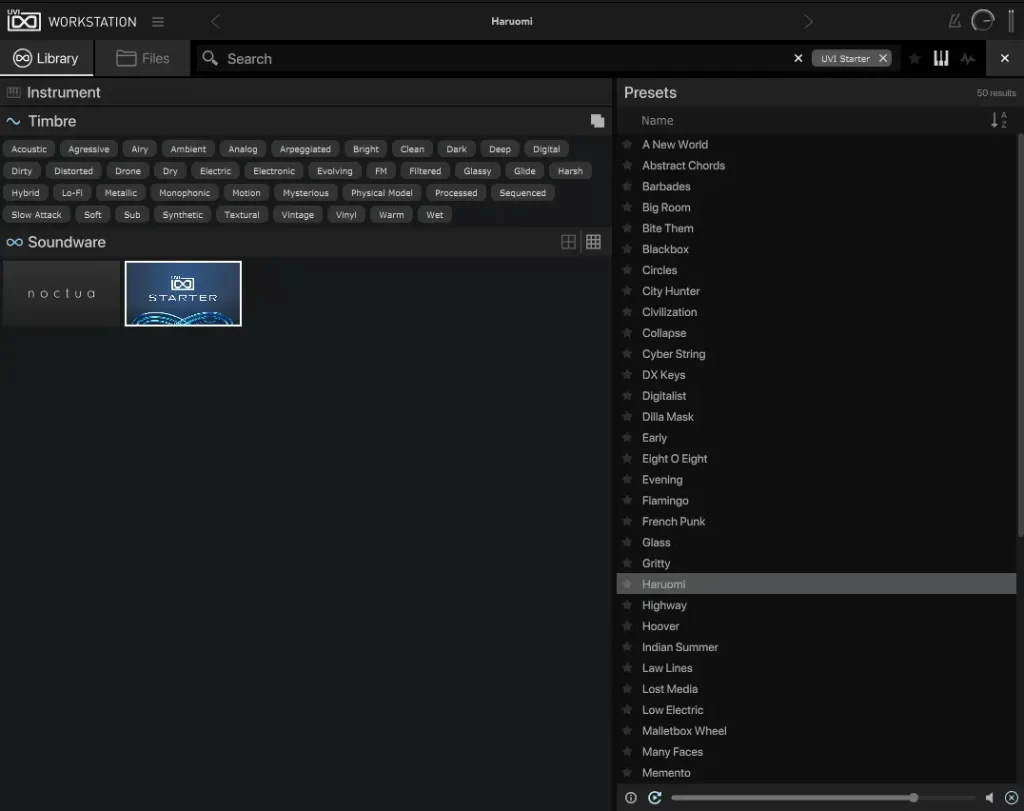Go to the previous preset arrow
The width and height of the screenshot is (1024, 811).
(x=215, y=22)
